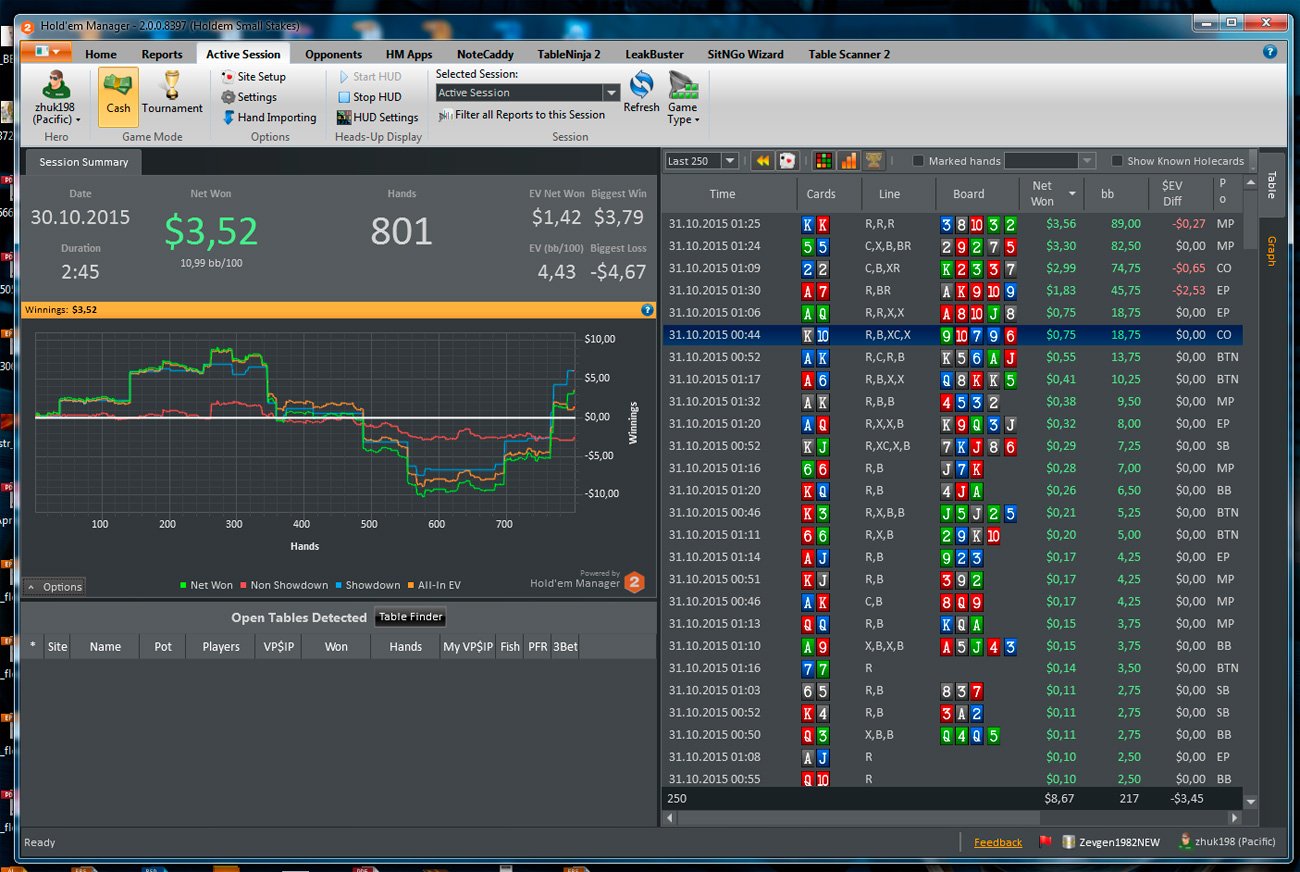Click the yellow rewind arrows icon
1300x872 pixels.
[763, 161]
